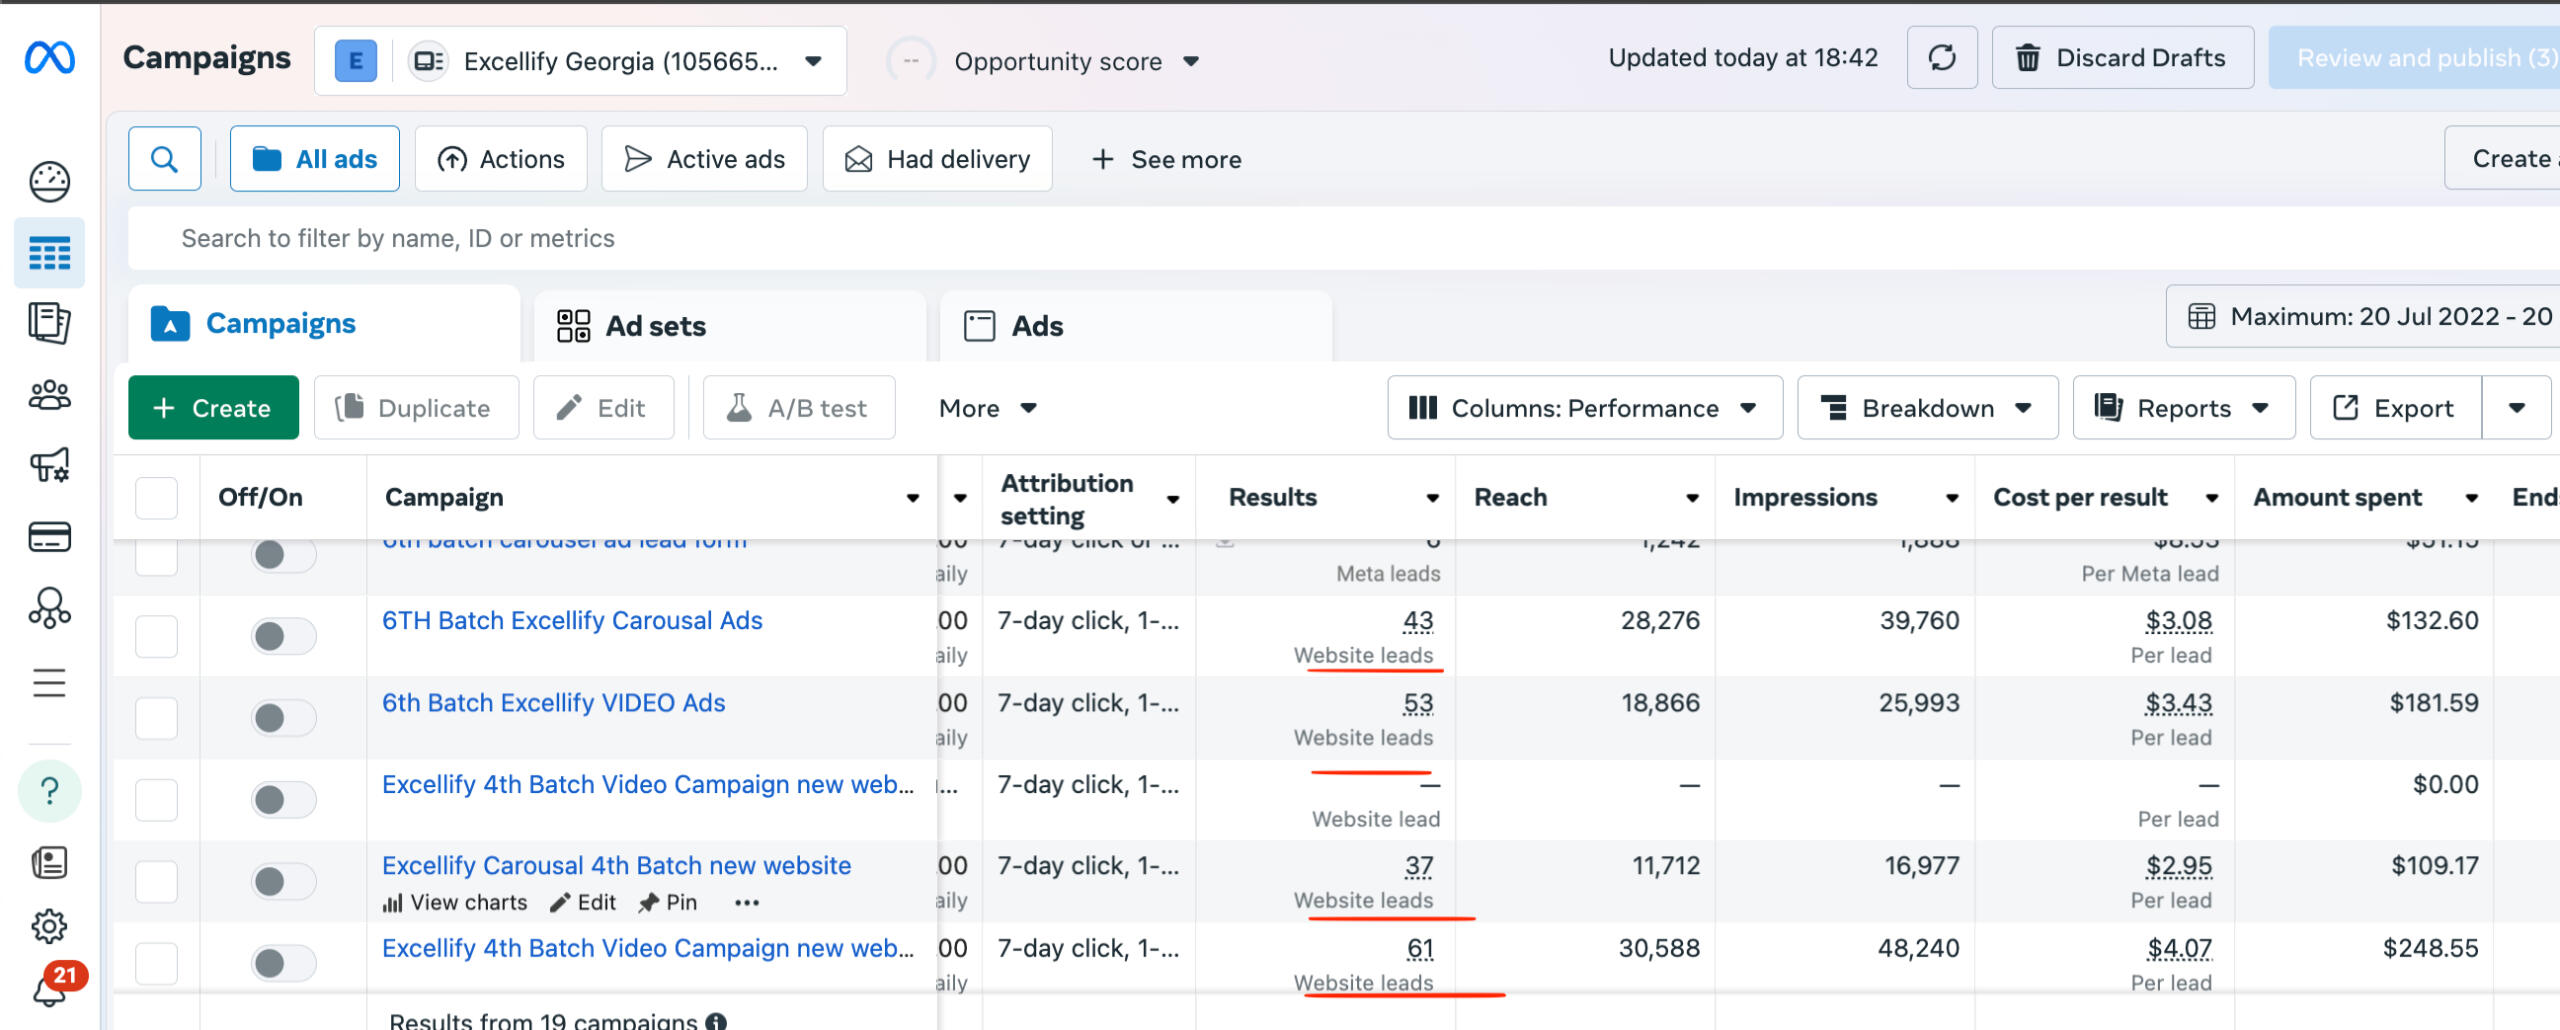The image size is (2560, 1030).
Task: Open Account overview gauge icon in sidebar
Action: tap(49, 181)
